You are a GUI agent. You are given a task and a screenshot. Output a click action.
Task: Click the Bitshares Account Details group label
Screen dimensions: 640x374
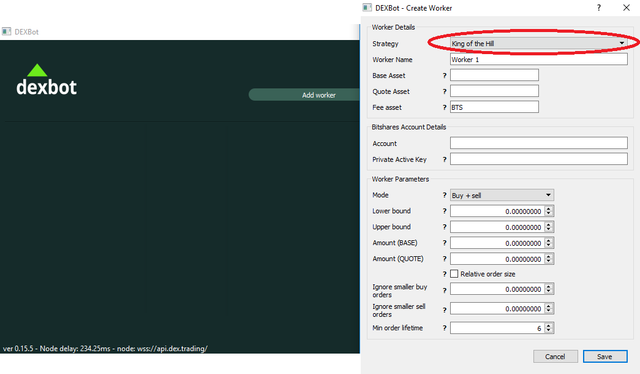(x=409, y=127)
